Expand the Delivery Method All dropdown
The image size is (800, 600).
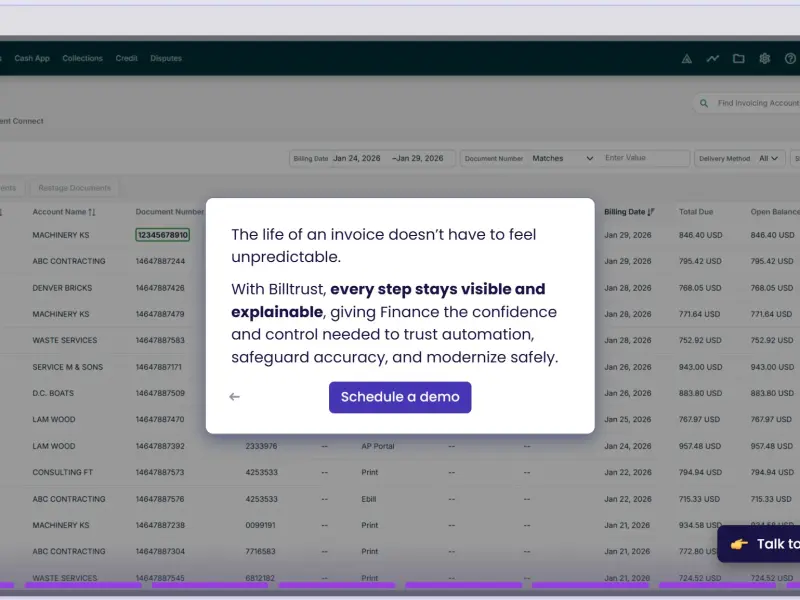tap(768, 158)
